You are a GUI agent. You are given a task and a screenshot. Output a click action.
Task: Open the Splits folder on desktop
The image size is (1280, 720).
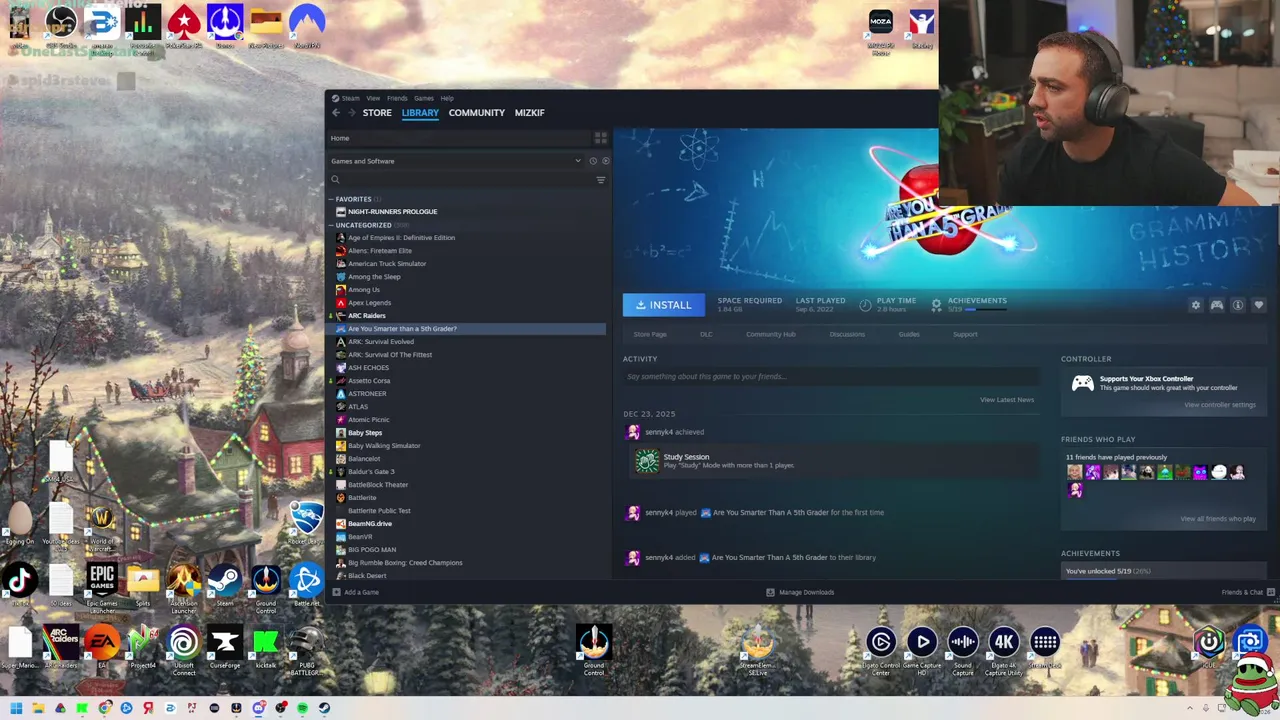coord(143,584)
